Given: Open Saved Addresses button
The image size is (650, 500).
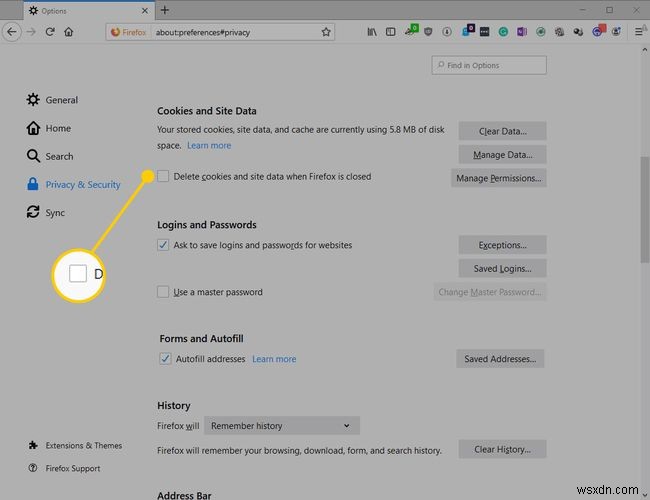Looking at the screenshot, I should click(500, 359).
